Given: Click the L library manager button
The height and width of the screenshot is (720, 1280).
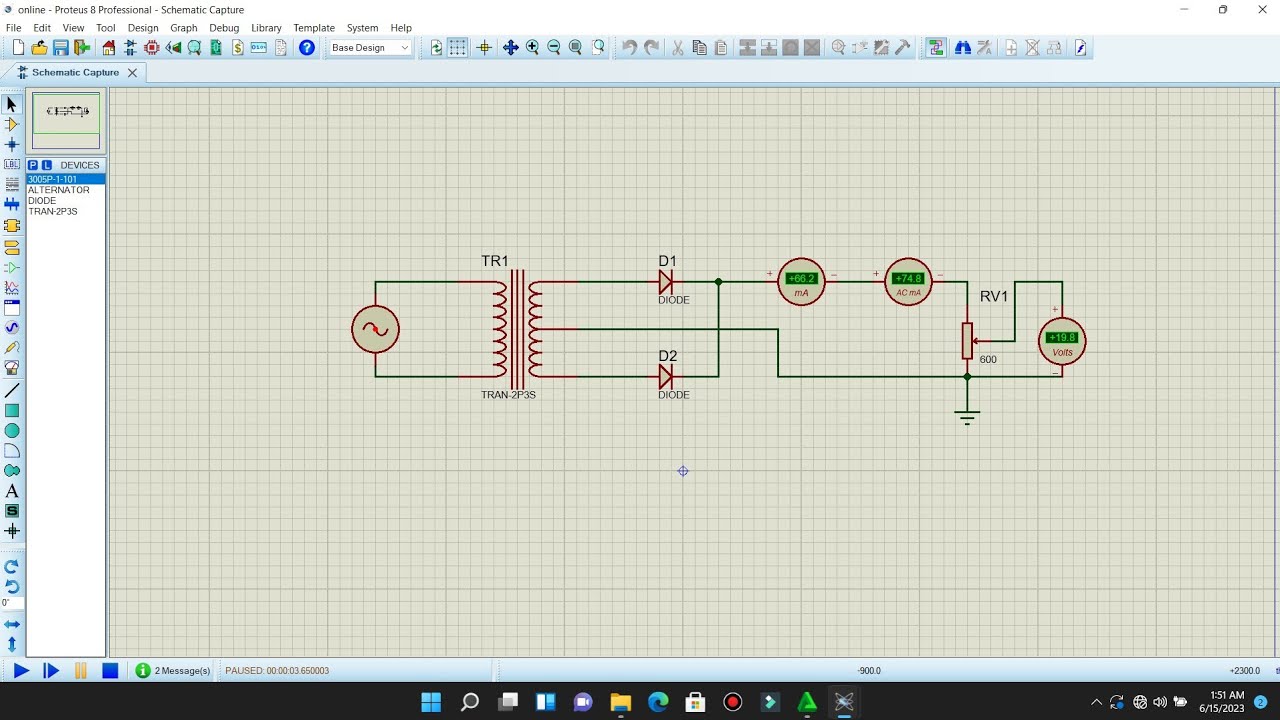Looking at the screenshot, I should (x=47, y=165).
